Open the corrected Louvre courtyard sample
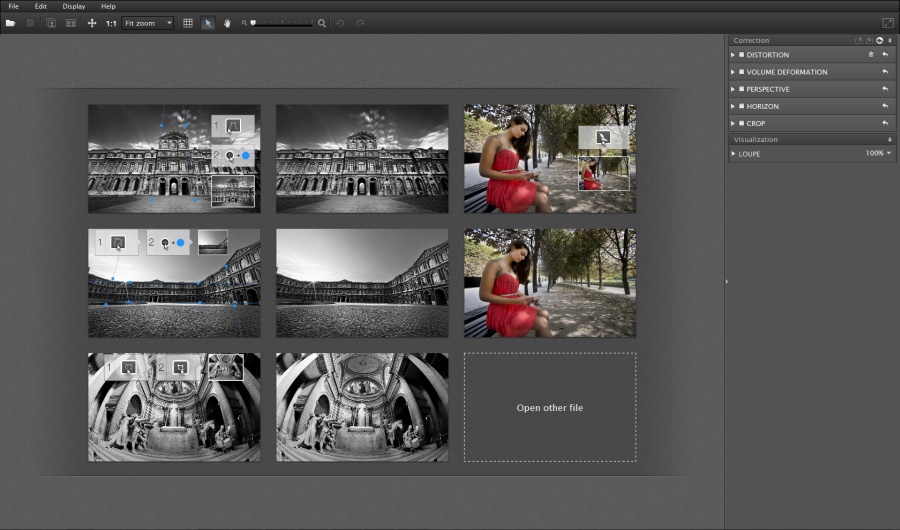 [x=362, y=283]
